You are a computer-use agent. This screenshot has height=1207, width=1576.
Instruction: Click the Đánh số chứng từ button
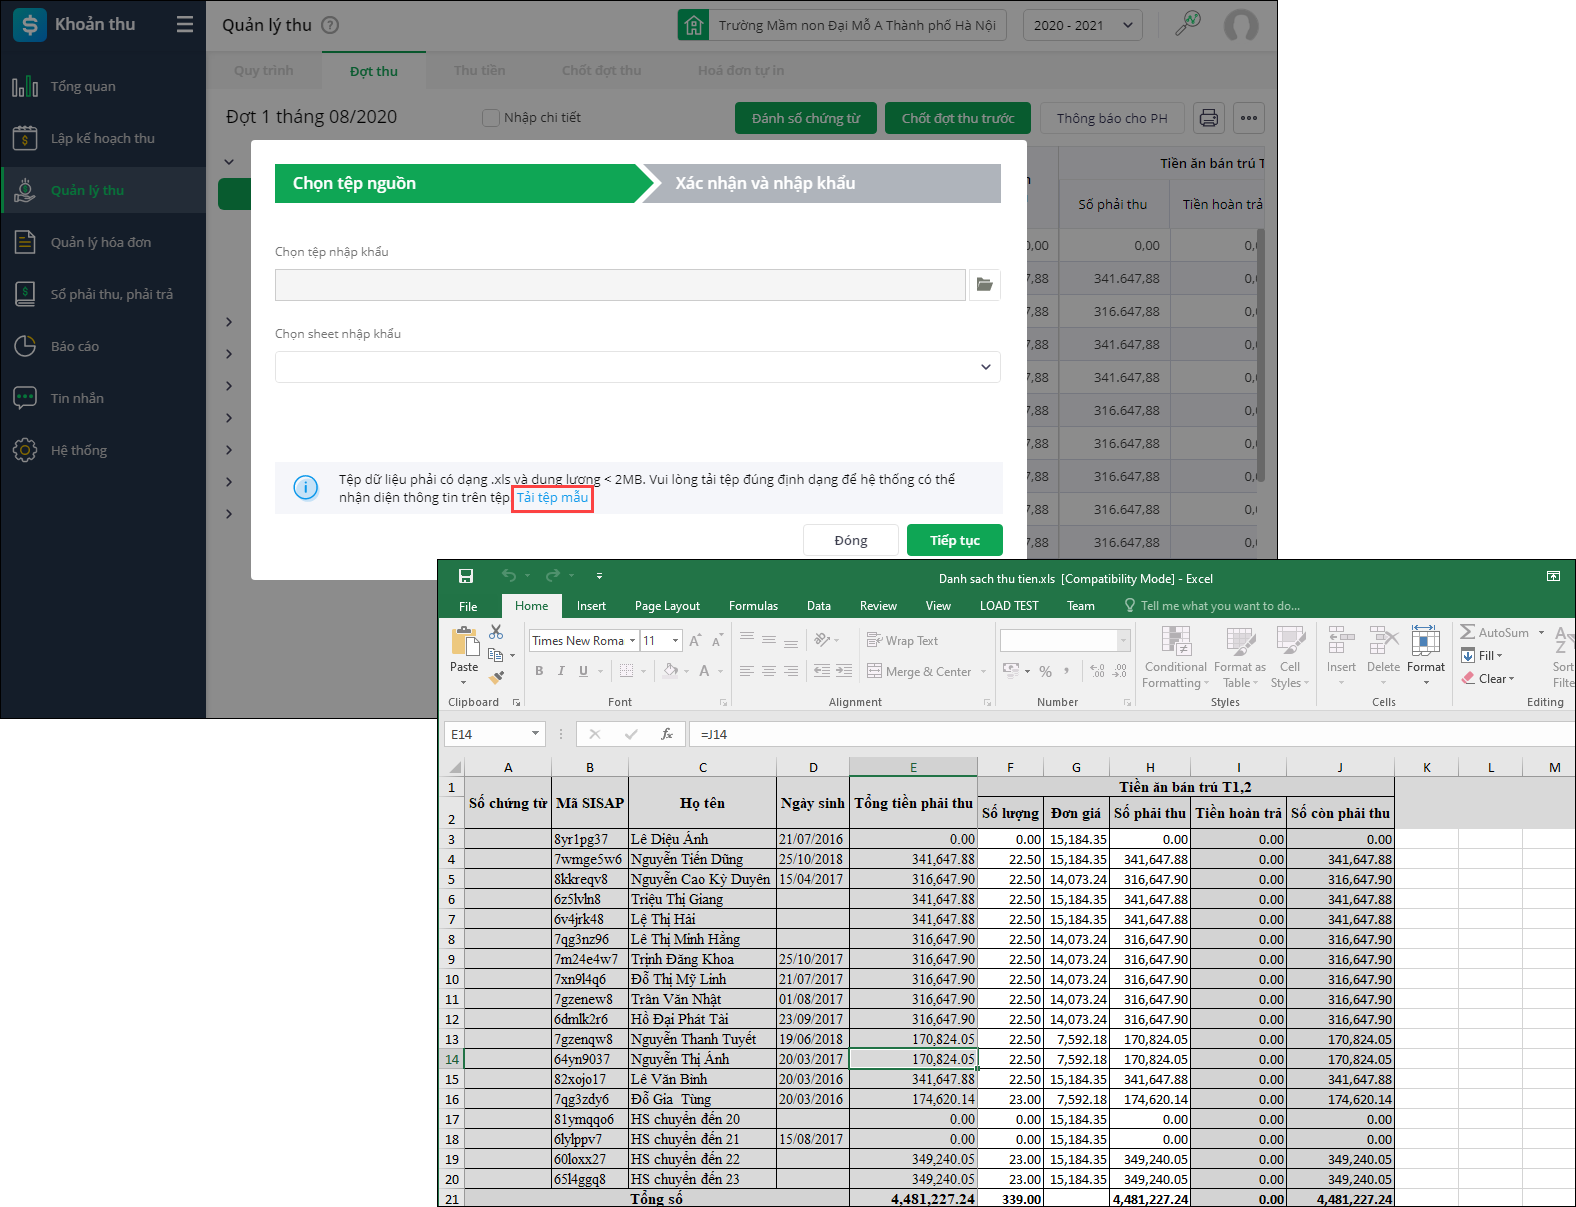tap(806, 118)
